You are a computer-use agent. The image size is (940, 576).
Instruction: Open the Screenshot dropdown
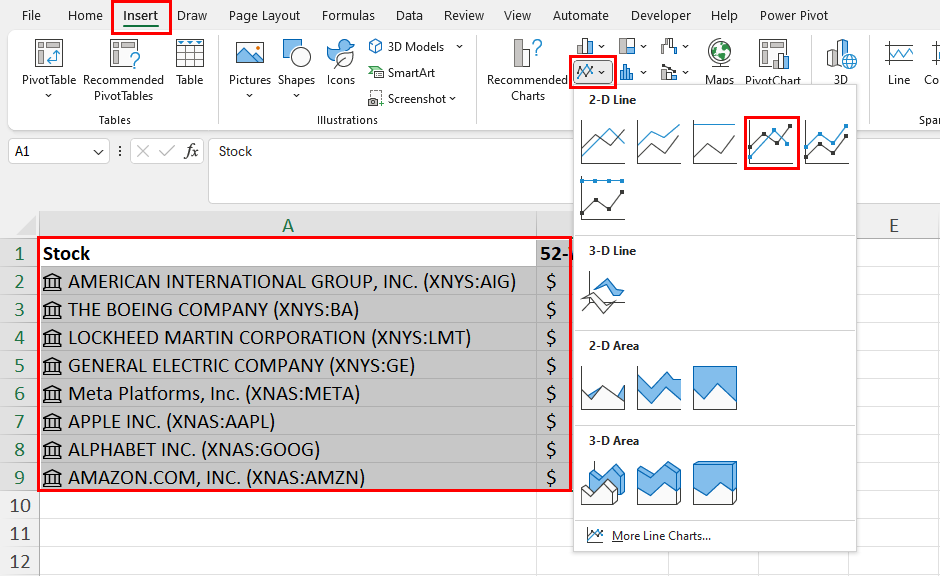tap(412, 98)
